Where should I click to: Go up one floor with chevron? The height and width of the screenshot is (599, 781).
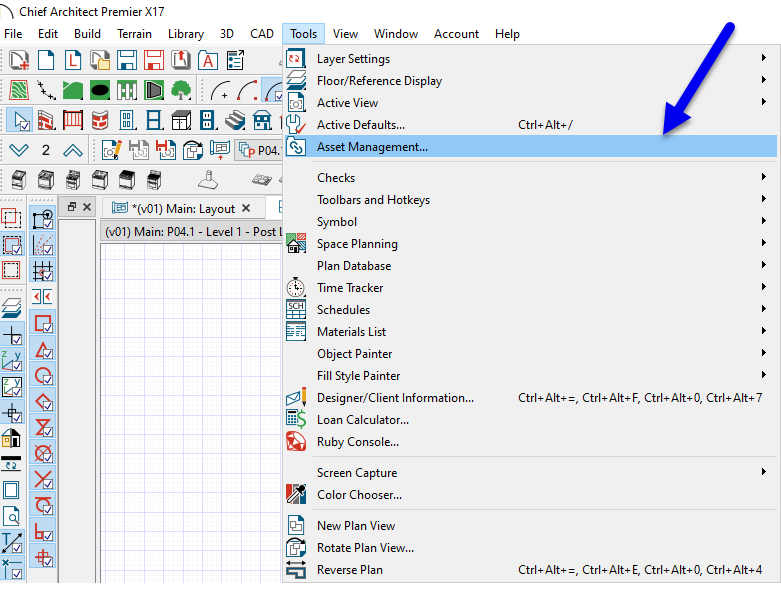pyautogui.click(x=73, y=150)
